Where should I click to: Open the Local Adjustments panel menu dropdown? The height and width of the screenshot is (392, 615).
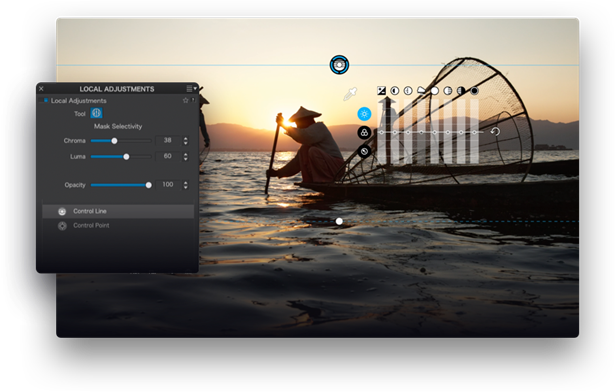pyautogui.click(x=191, y=89)
